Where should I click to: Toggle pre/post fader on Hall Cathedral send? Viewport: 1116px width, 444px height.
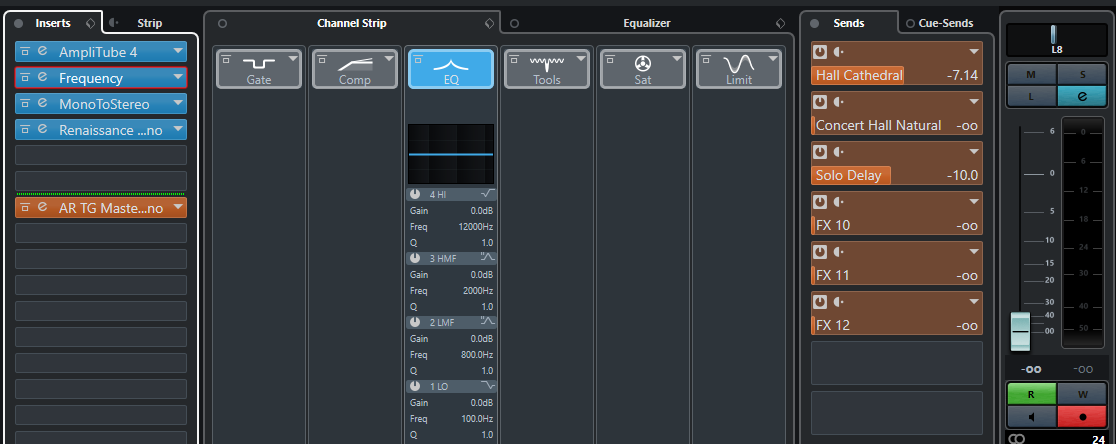[x=839, y=52]
